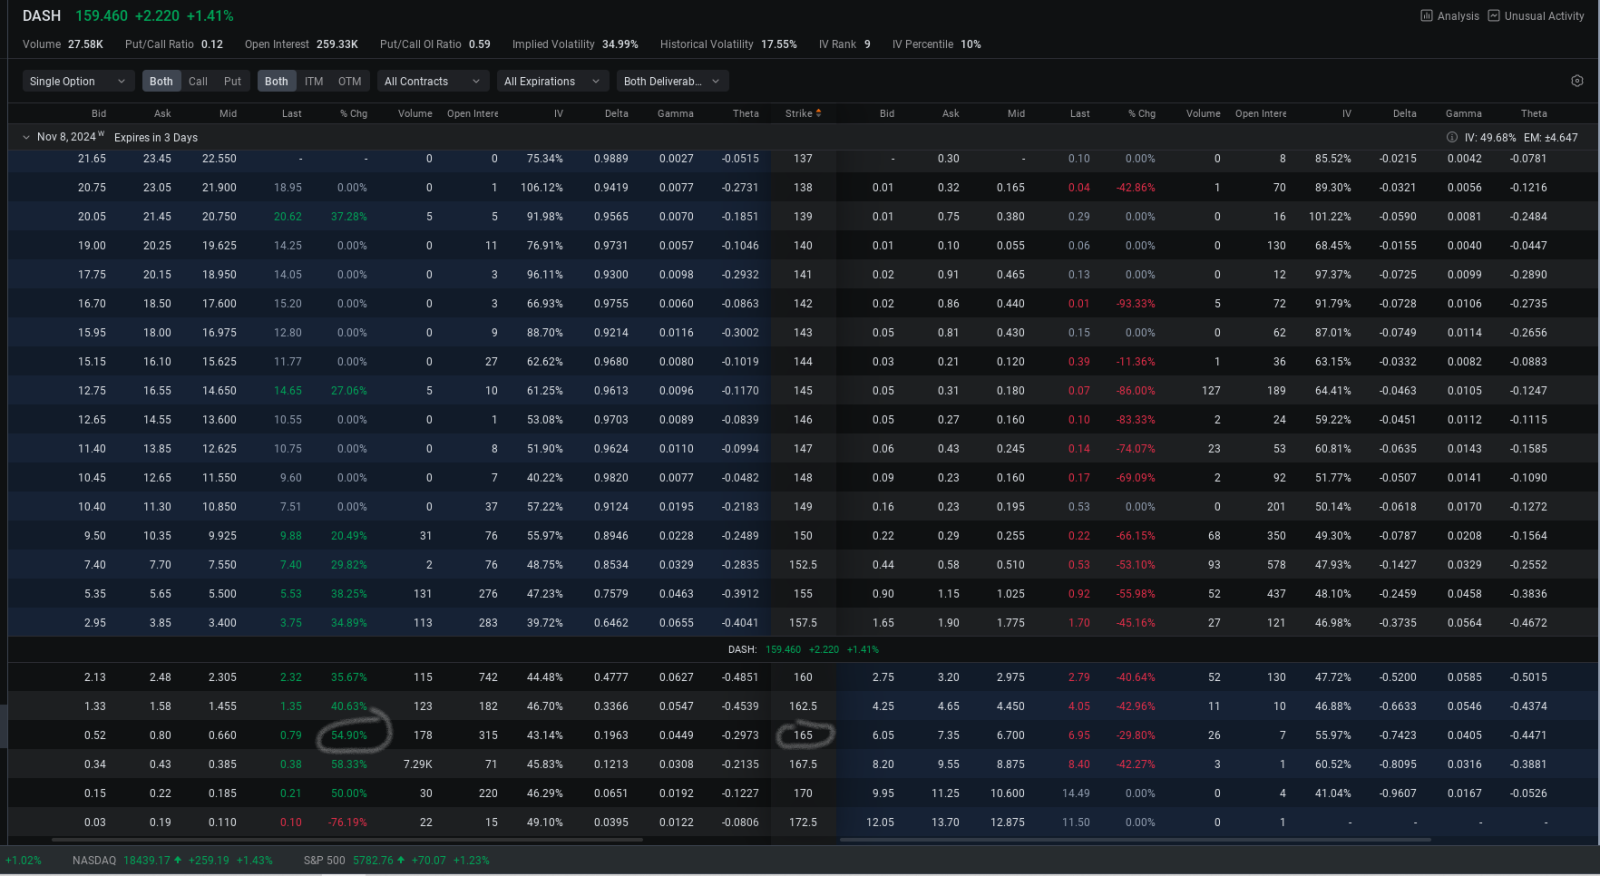
Task: Open the All Contracts dropdown
Action: 432,81
